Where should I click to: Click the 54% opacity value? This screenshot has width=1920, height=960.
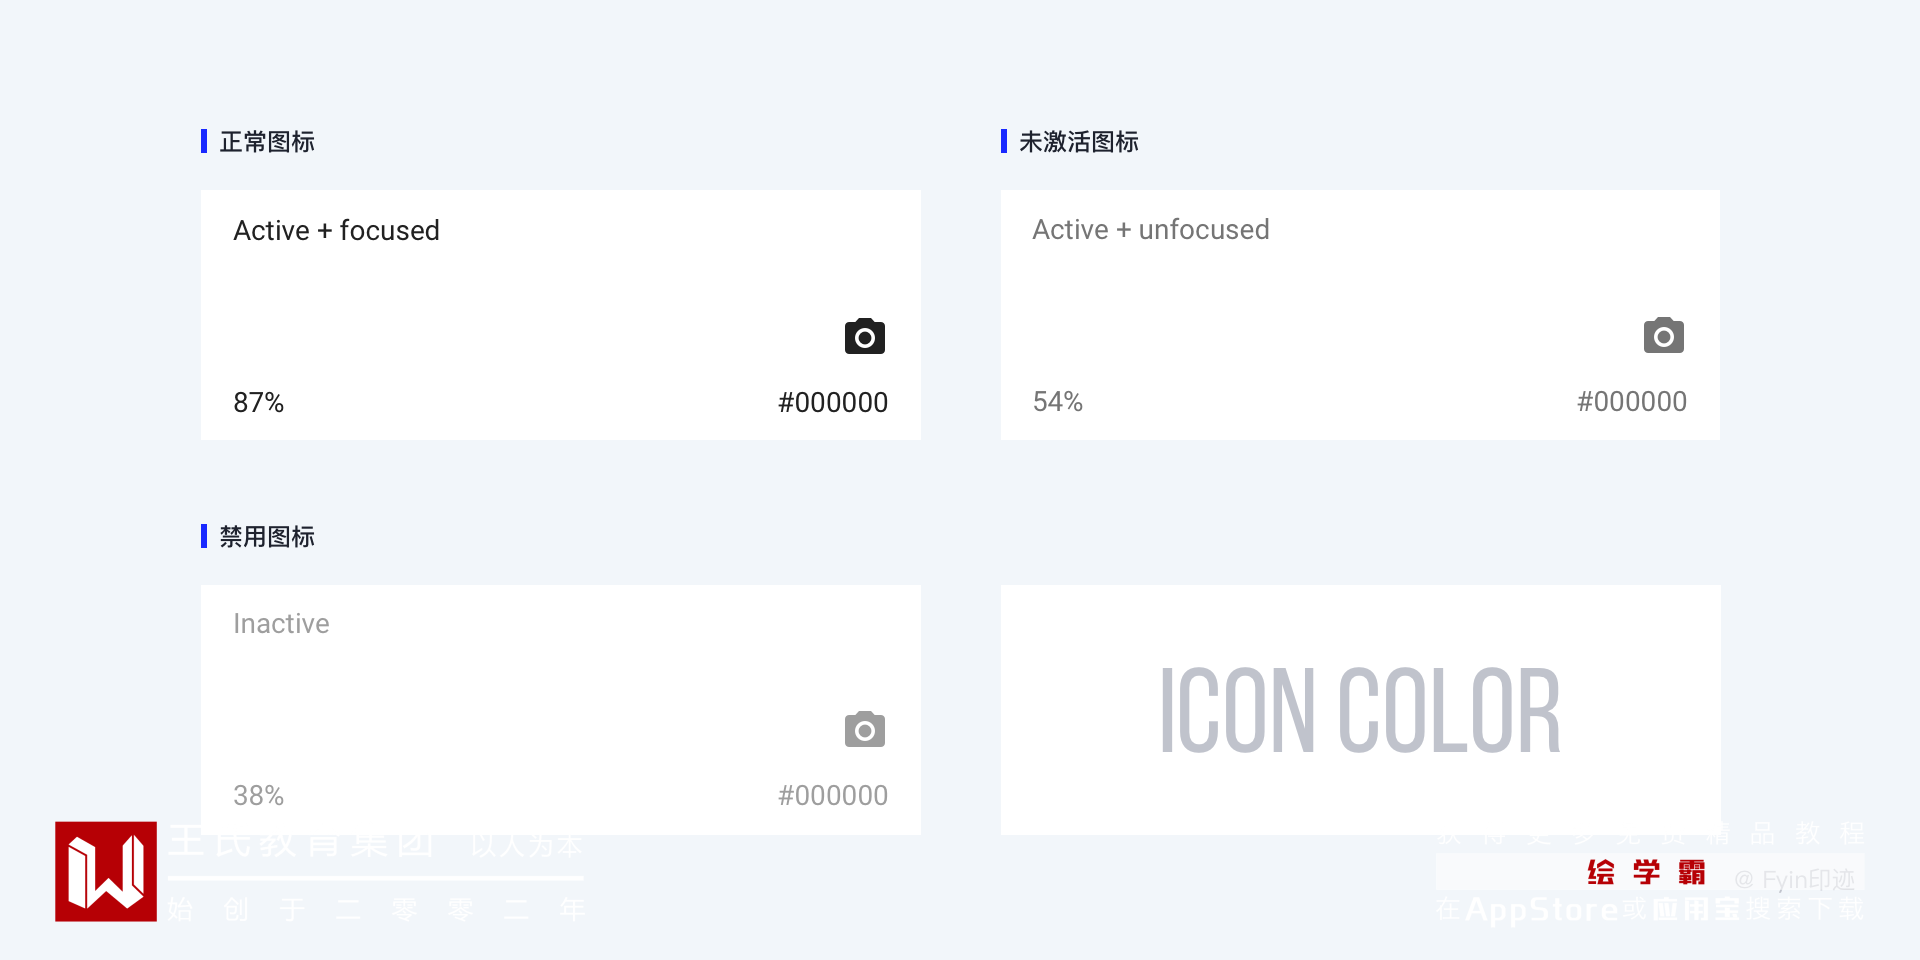(x=1058, y=402)
